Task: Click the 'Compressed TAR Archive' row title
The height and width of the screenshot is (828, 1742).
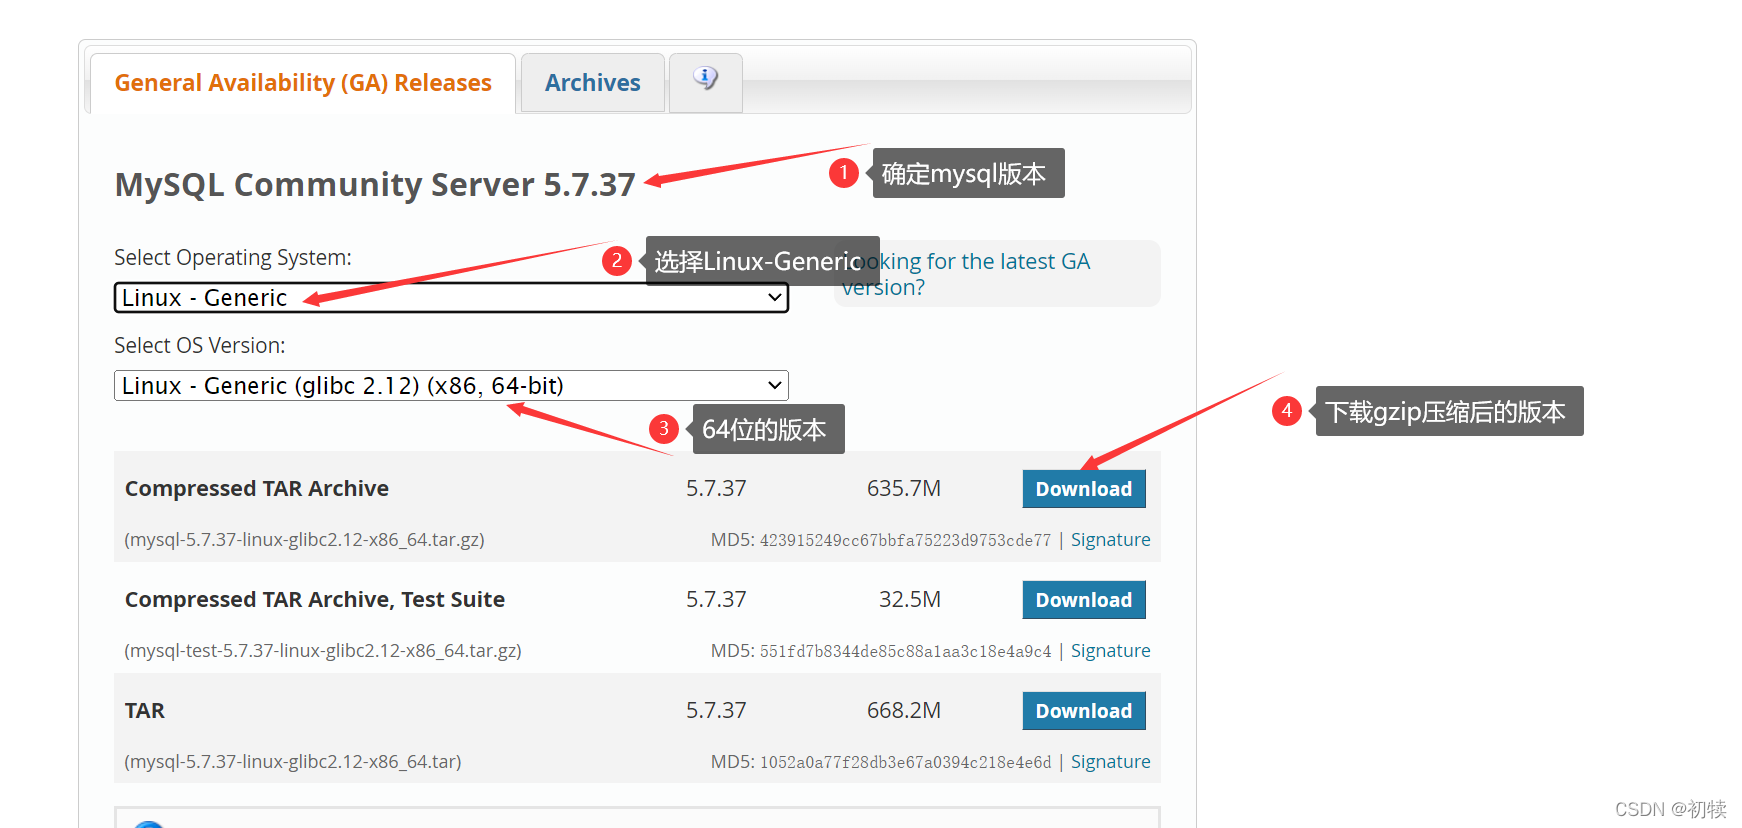Action: coord(257,489)
